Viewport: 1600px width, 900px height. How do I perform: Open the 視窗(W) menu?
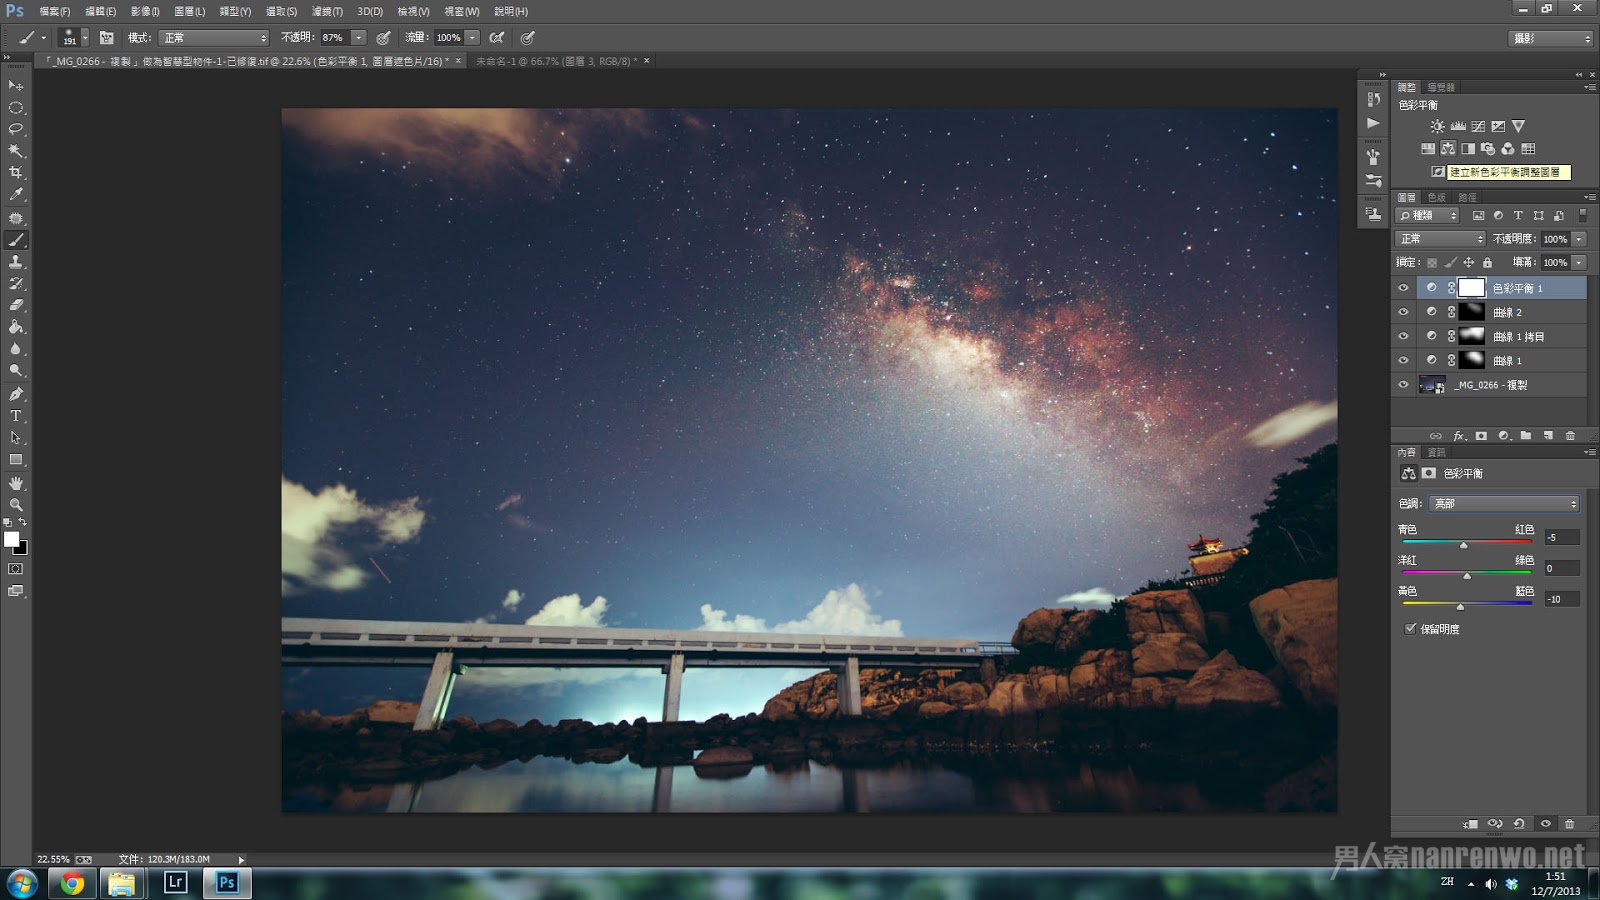pyautogui.click(x=462, y=11)
